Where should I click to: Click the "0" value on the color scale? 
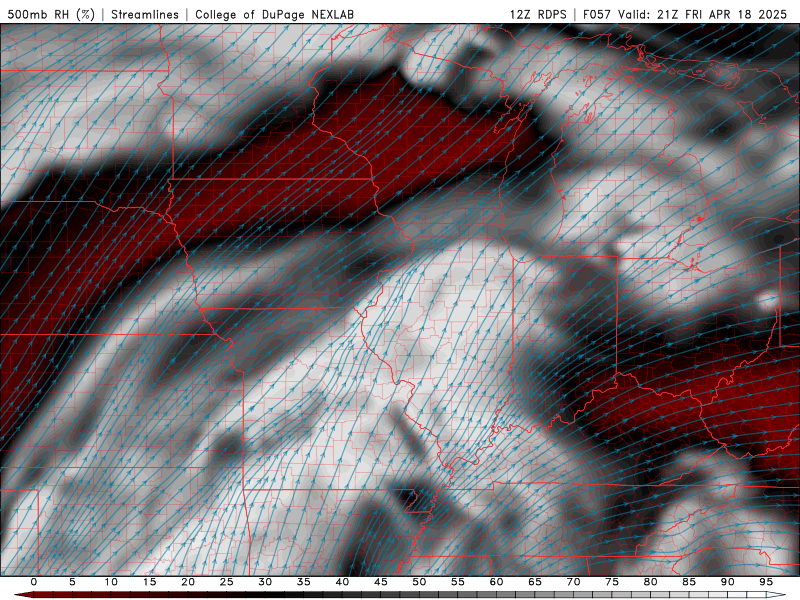[34, 582]
